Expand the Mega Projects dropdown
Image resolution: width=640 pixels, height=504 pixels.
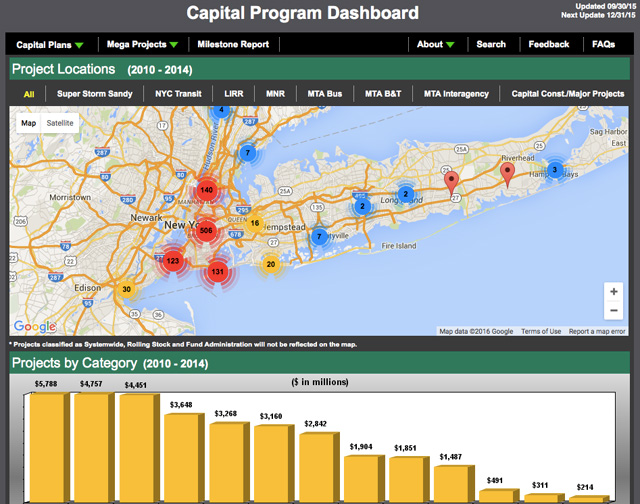point(142,44)
